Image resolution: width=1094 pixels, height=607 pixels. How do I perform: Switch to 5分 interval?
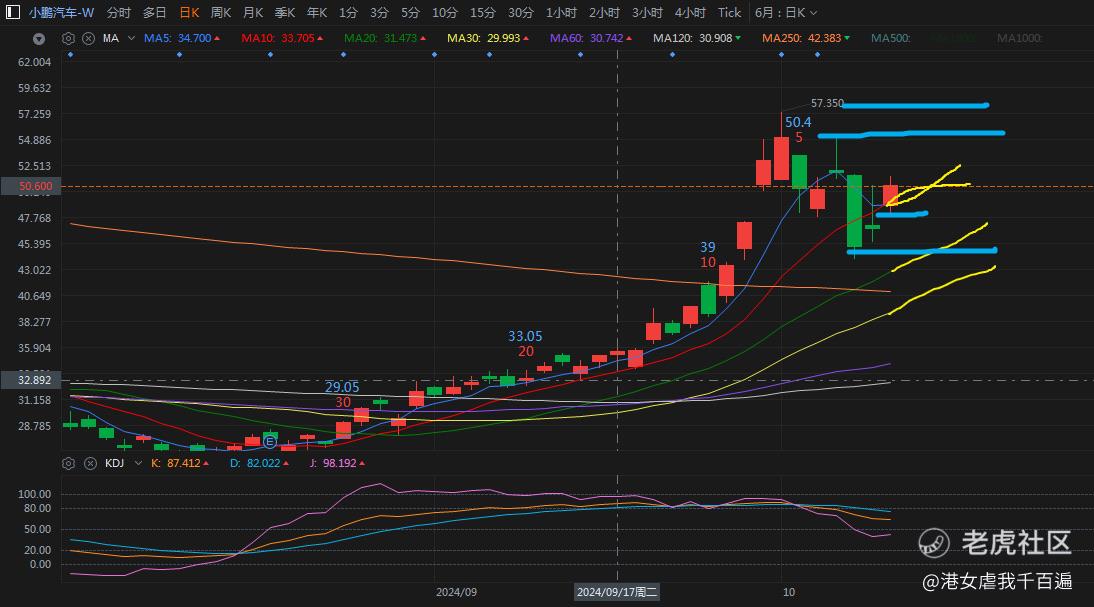[410, 13]
